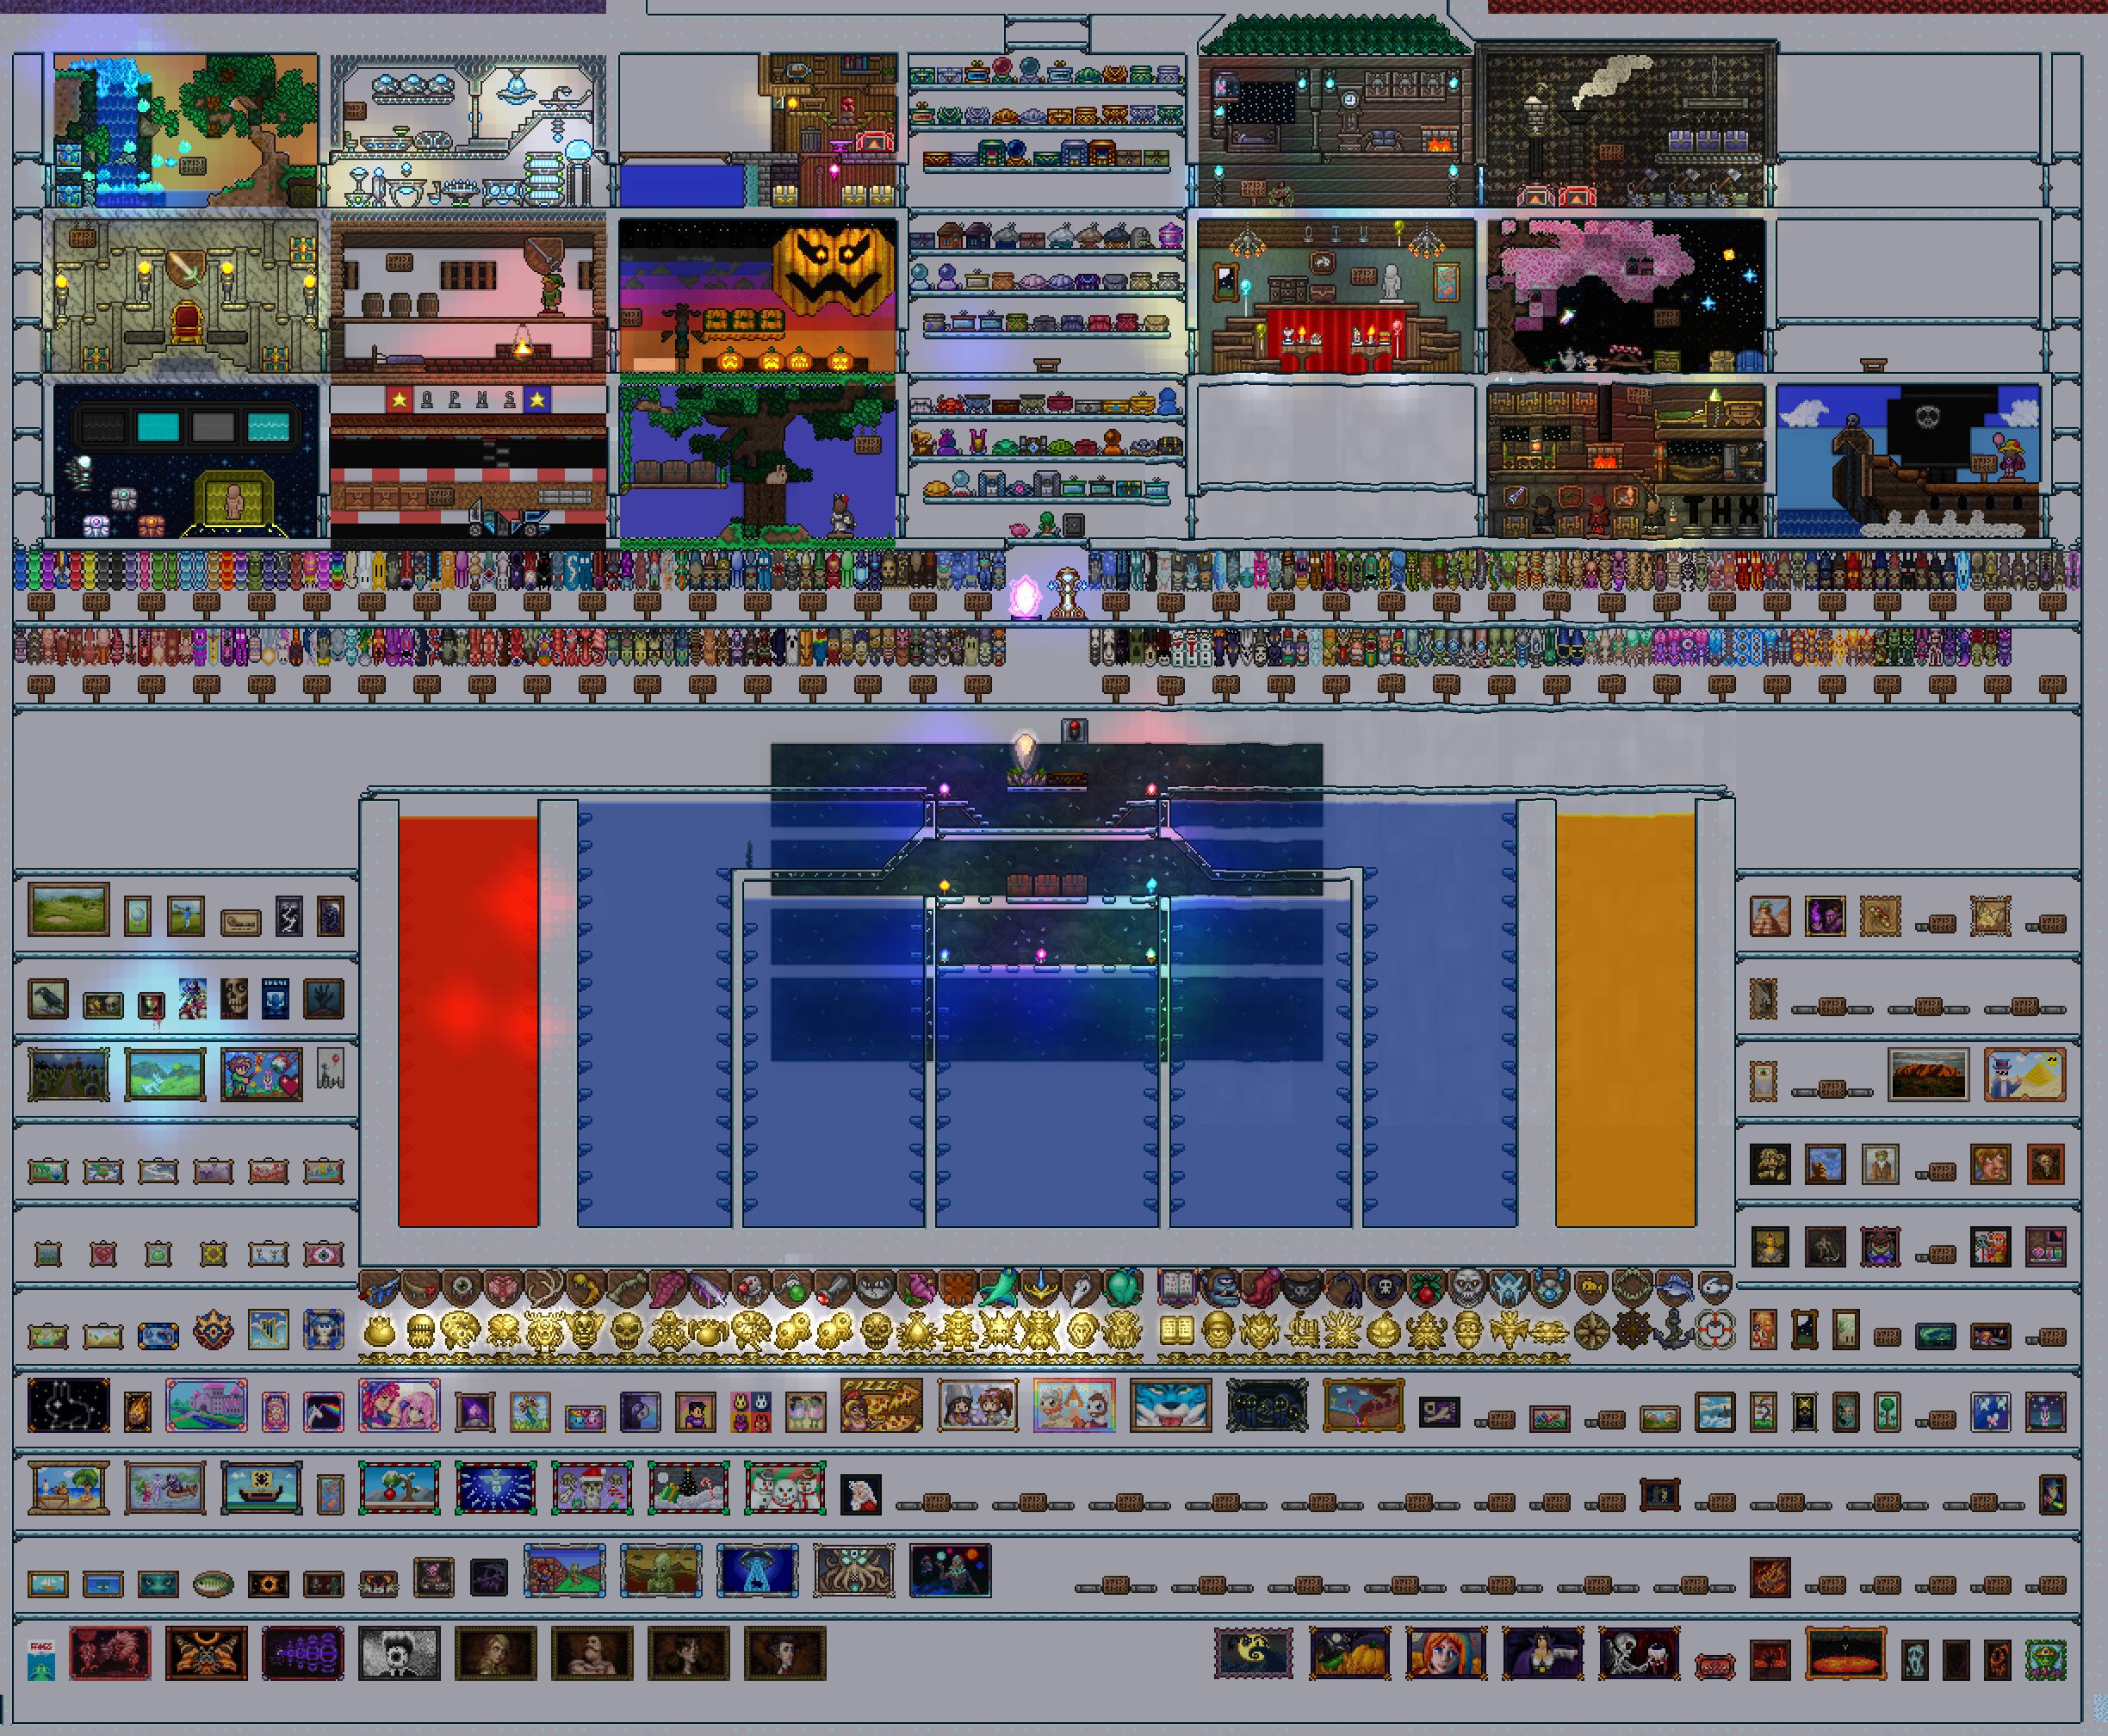Click the mannequin in the yellow space pod
Viewport: 2108px width, 1736px height.
click(233, 500)
